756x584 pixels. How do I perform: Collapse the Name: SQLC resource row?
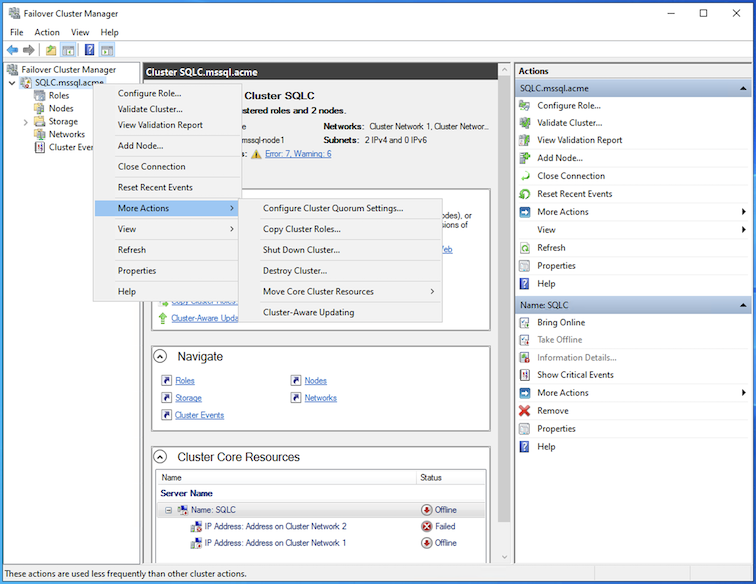168,510
